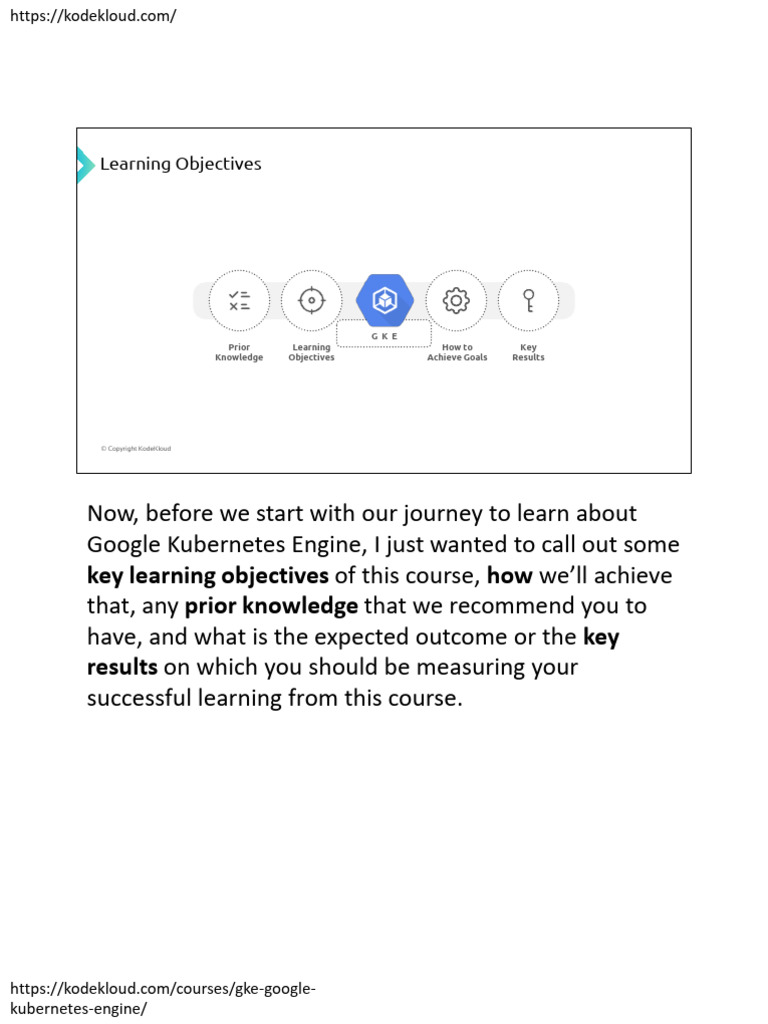Click the "How to Achieve Goals" label
Screen dimensions: 768x1024
(457, 353)
